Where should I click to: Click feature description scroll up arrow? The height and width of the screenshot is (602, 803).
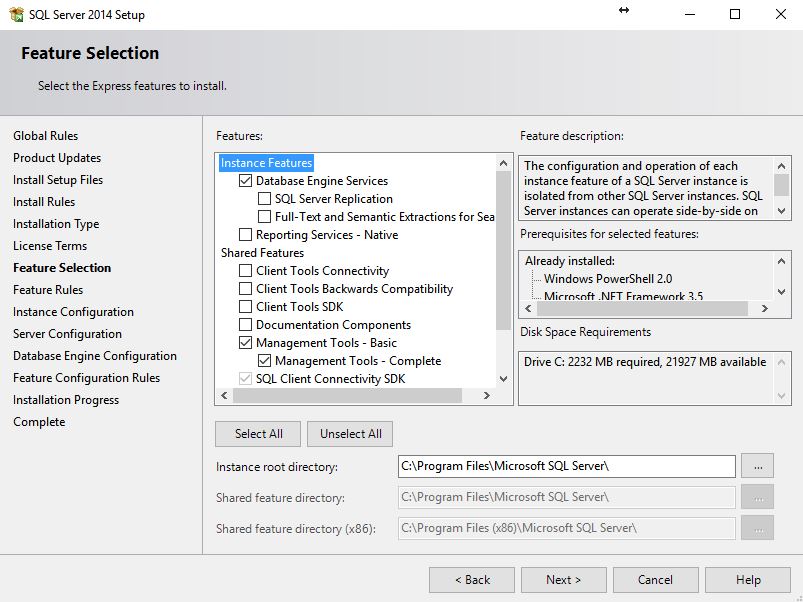tap(781, 166)
